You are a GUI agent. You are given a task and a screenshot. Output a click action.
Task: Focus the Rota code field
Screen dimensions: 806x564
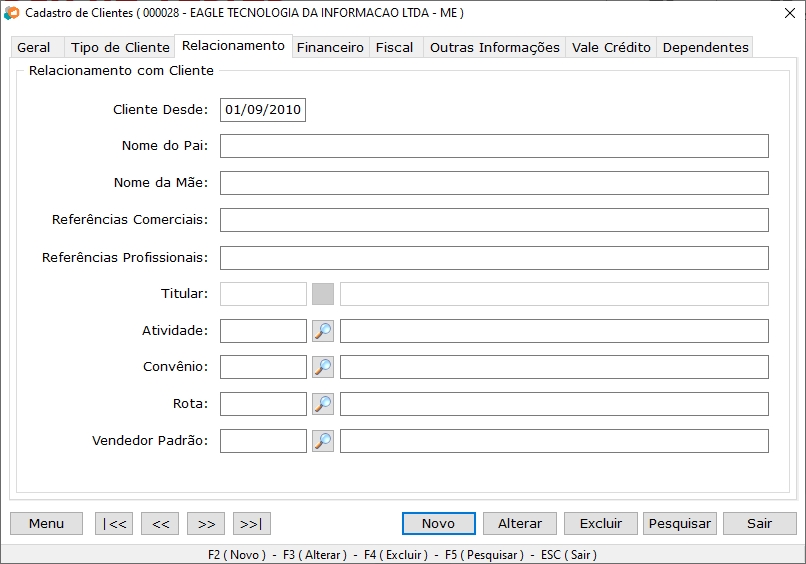tap(263, 404)
